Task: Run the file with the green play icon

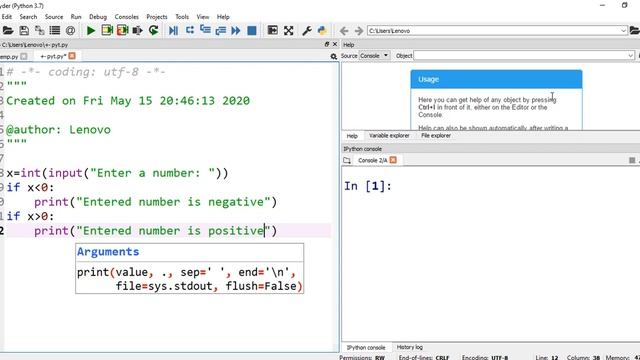Action: (x=91, y=31)
